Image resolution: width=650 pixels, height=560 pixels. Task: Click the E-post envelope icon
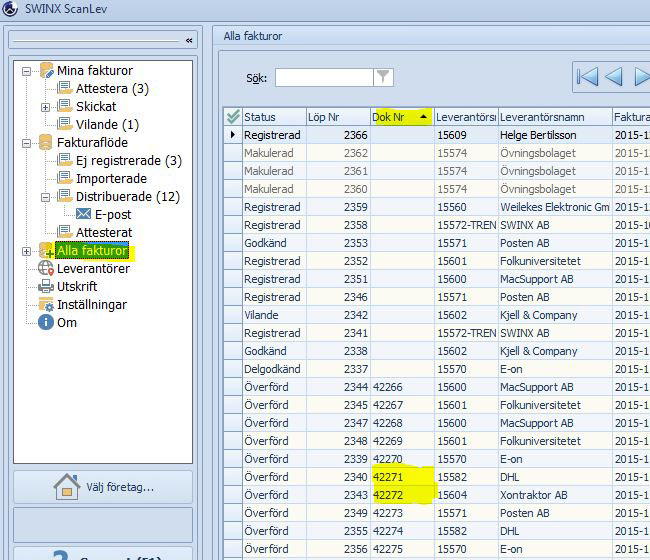point(83,213)
